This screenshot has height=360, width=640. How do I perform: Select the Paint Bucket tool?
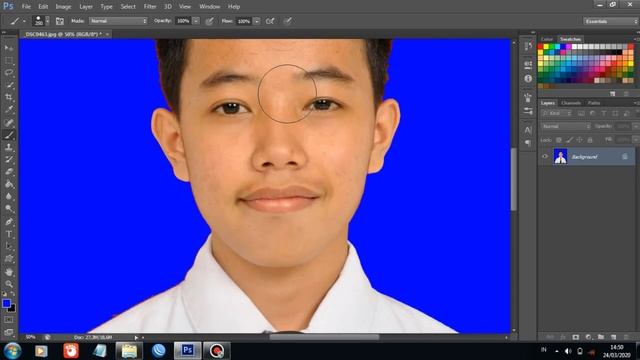(x=9, y=184)
